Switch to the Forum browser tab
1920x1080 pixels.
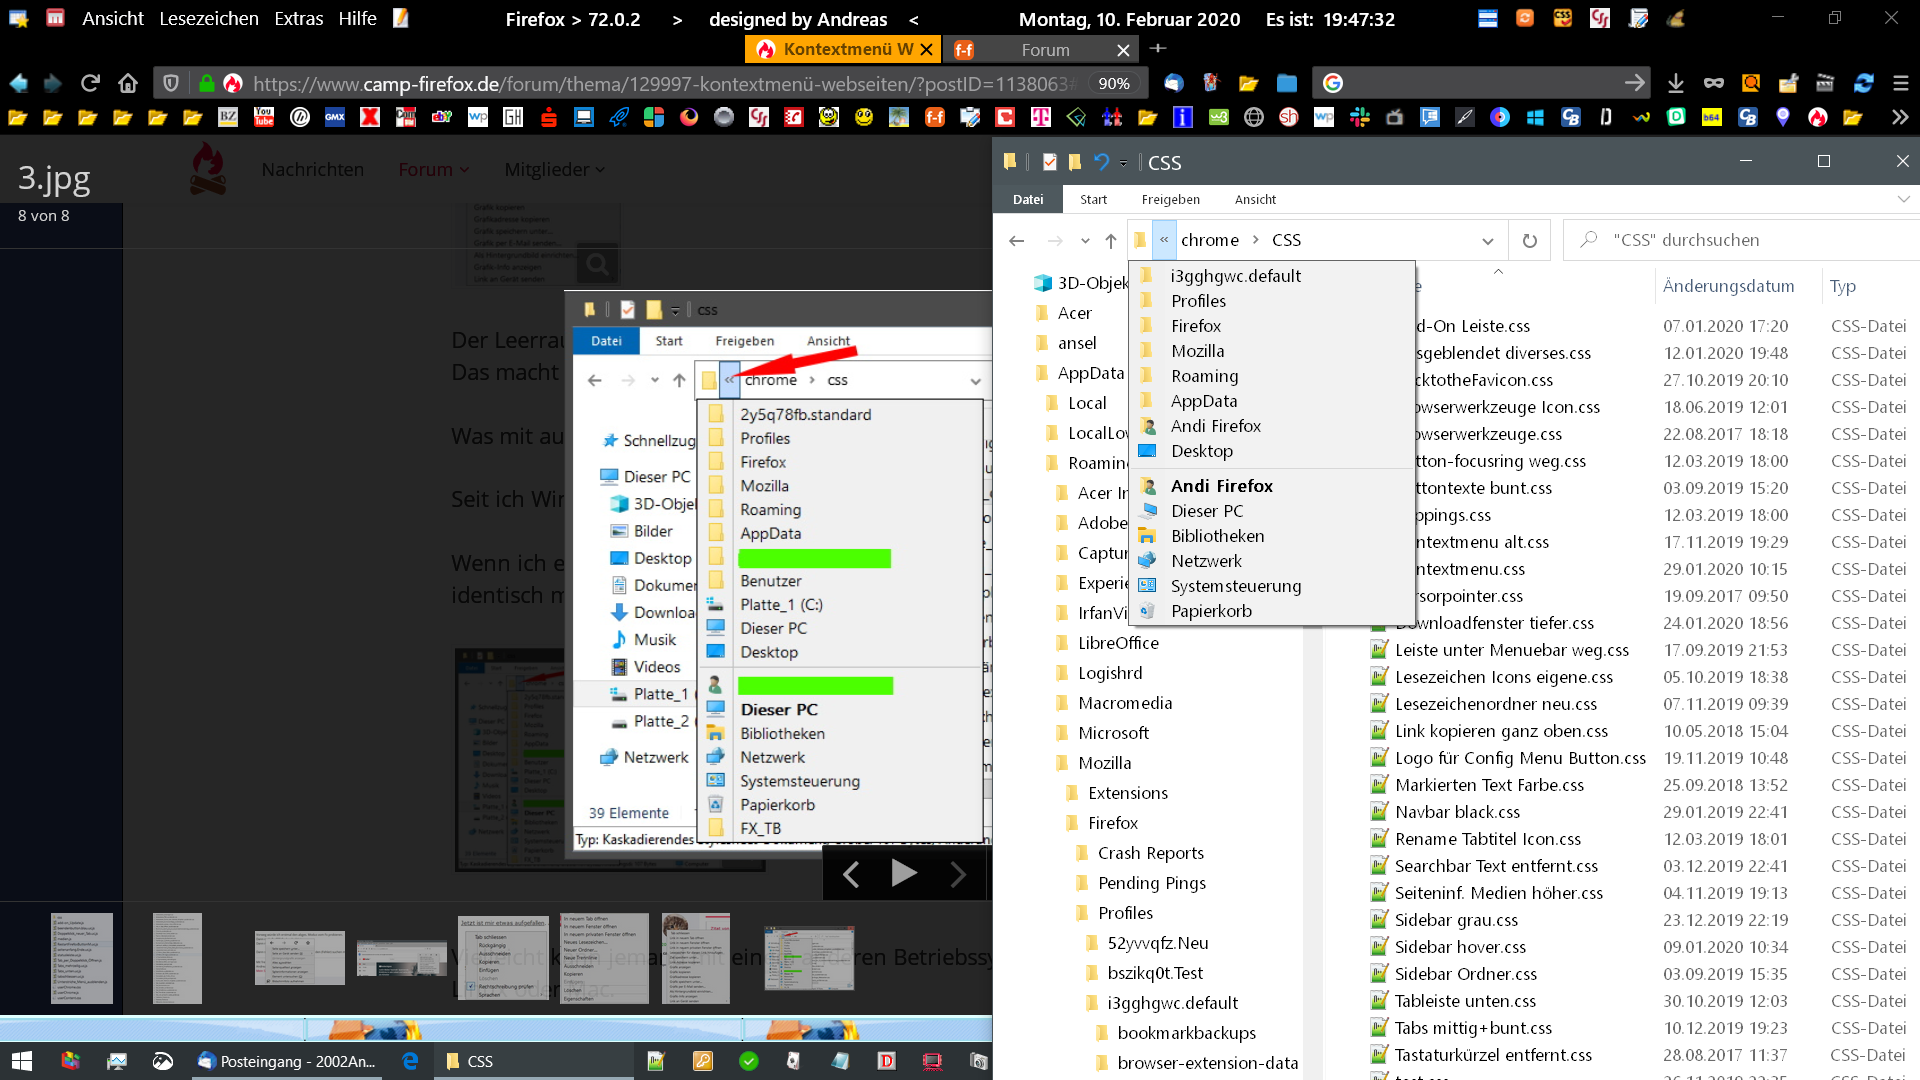point(1045,49)
